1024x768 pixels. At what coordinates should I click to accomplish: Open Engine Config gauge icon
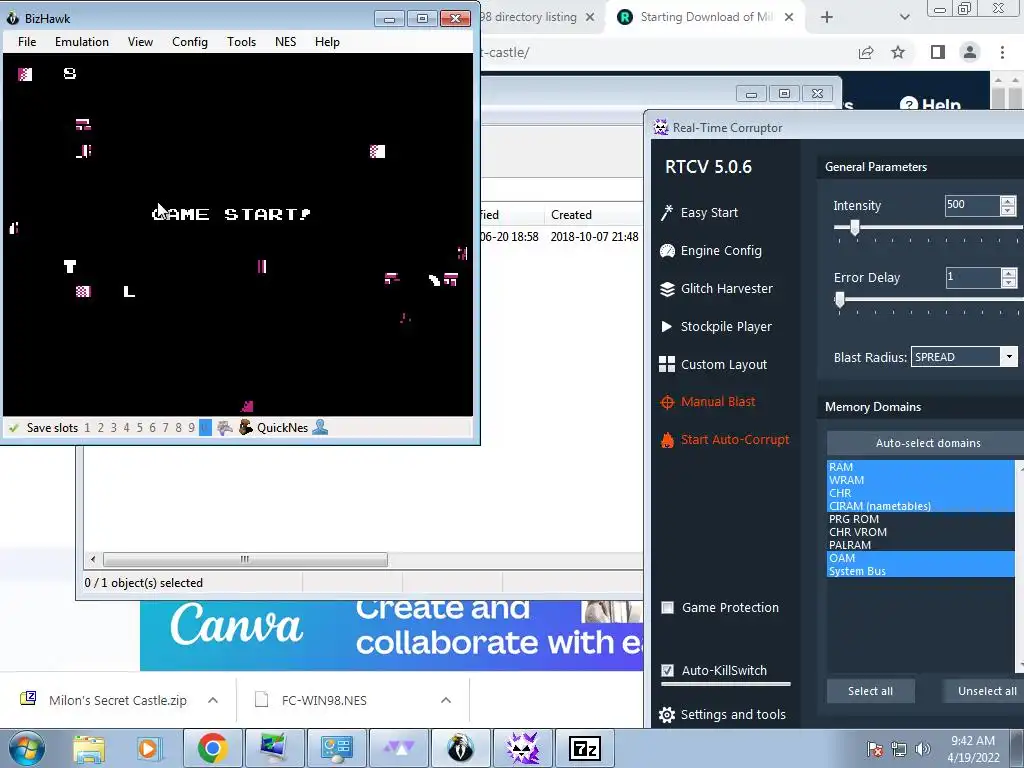(x=667, y=251)
